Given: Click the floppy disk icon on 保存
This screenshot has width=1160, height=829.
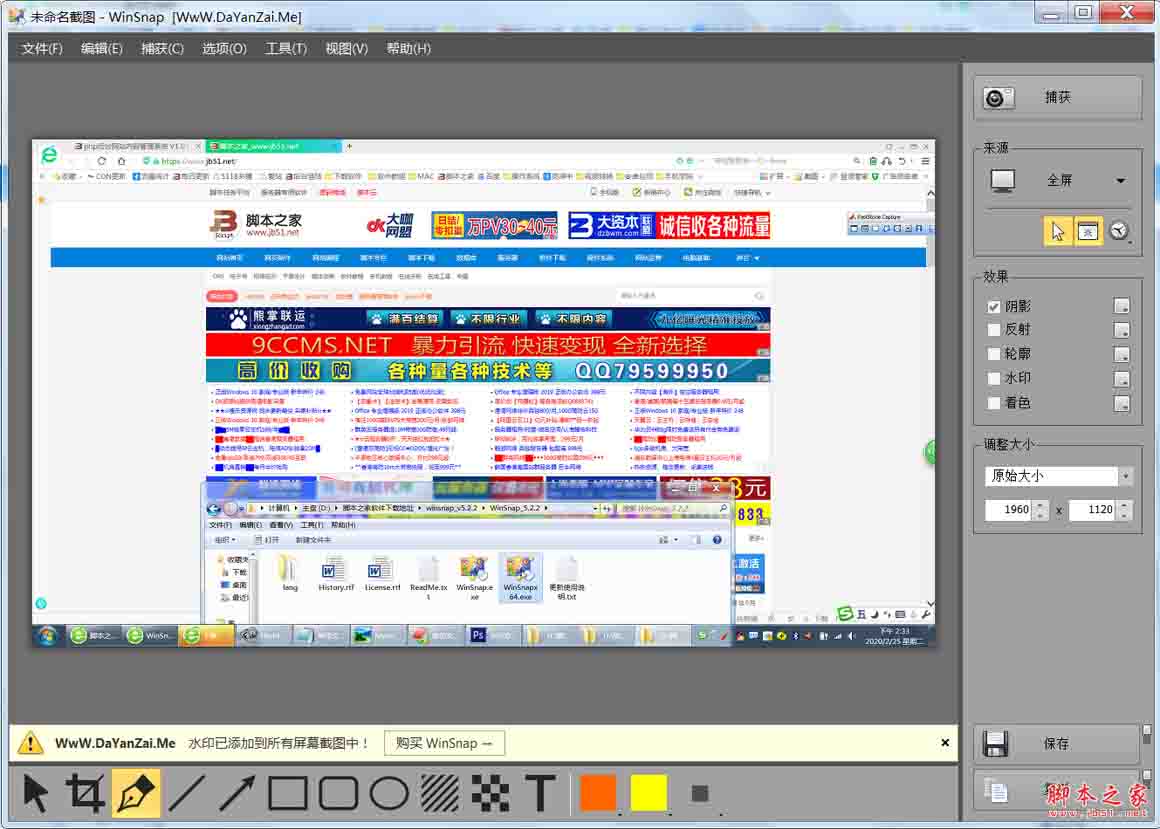Looking at the screenshot, I should pyautogui.click(x=996, y=743).
